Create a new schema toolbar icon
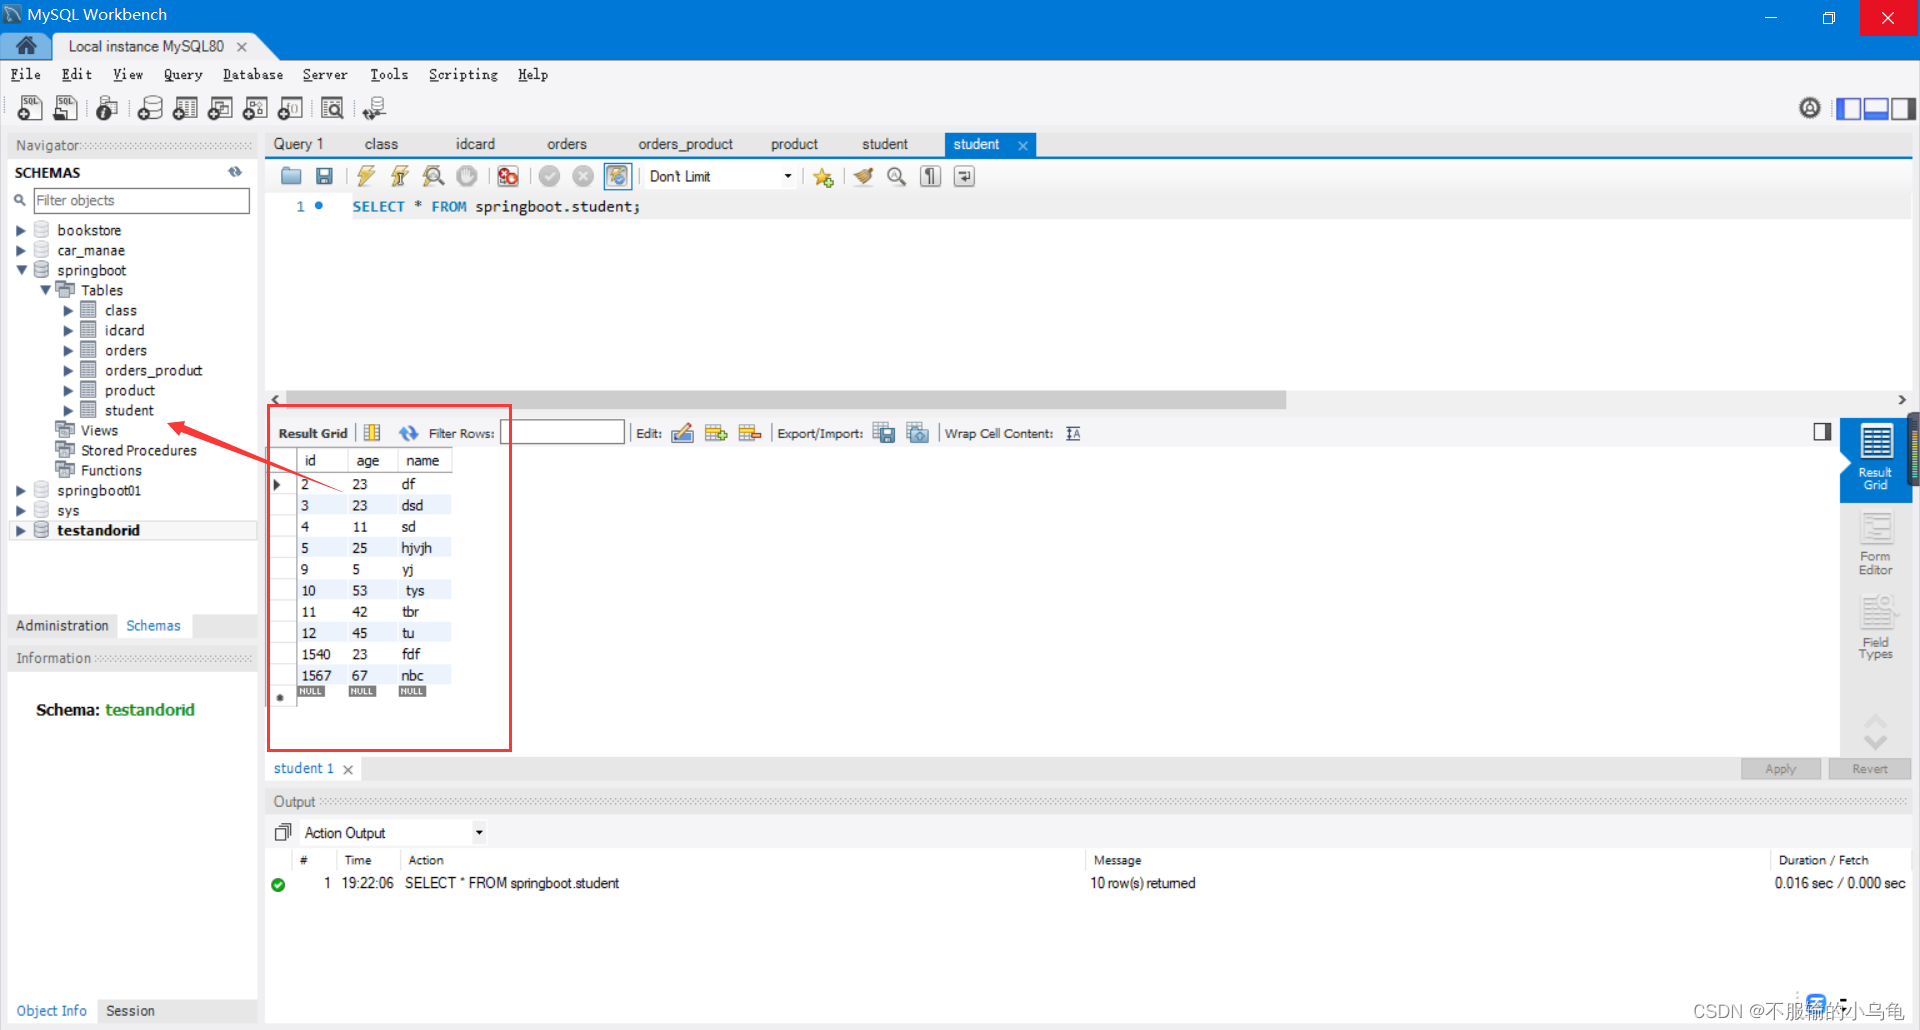1920x1030 pixels. click(x=151, y=108)
